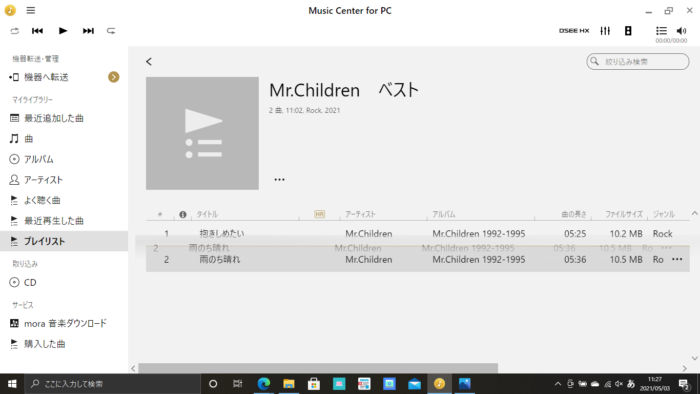This screenshot has width=700, height=394.
Task: Sort by 曲の長さ column header
Action: (x=574, y=215)
